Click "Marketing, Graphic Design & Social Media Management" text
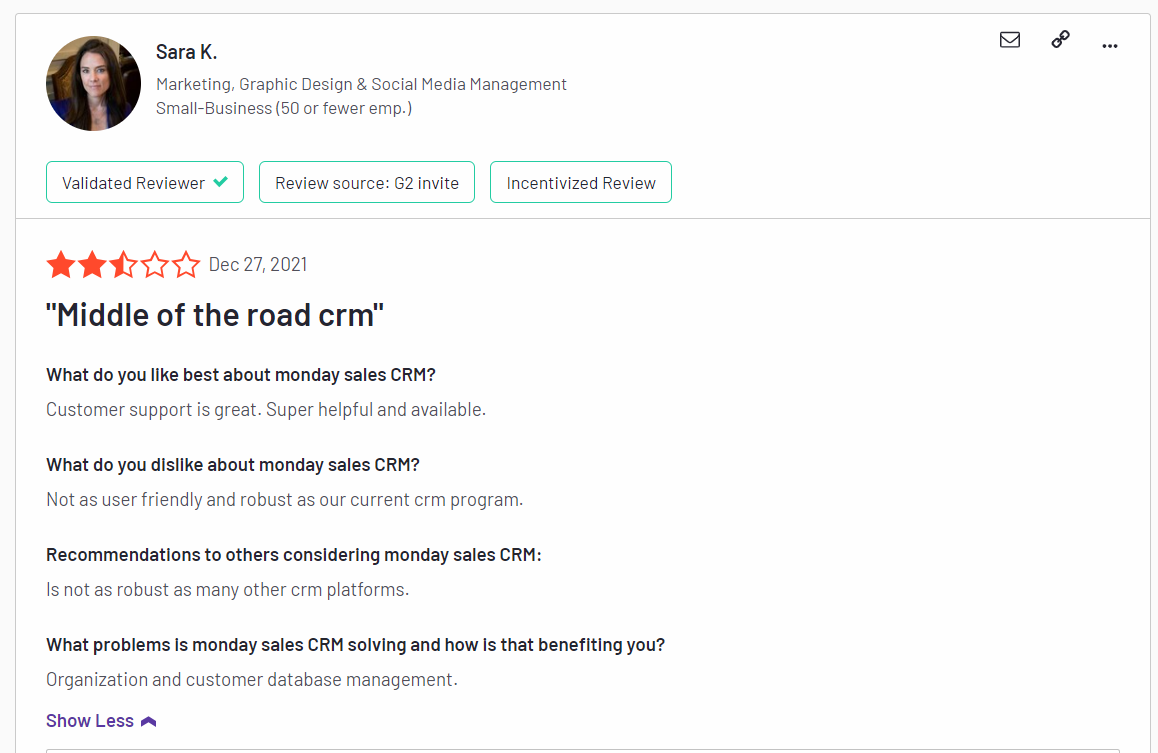The image size is (1158, 753). point(361,84)
